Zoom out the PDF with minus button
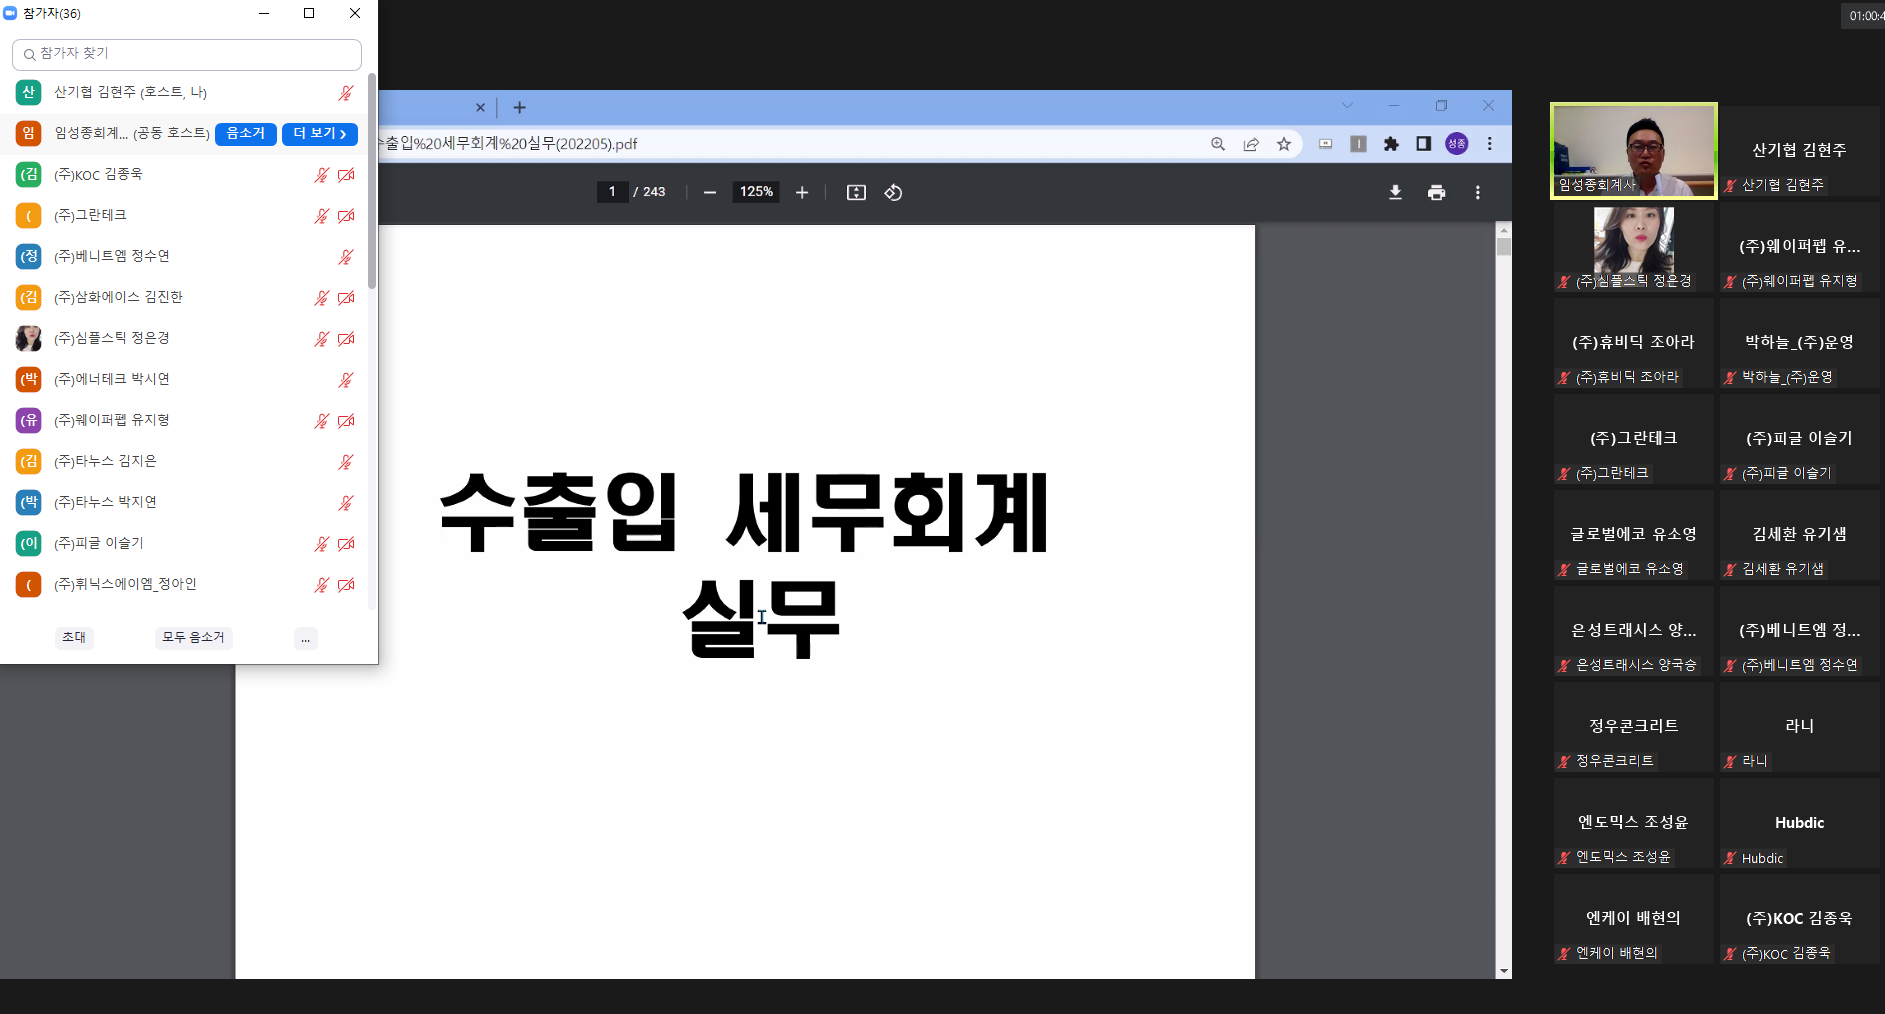The width and height of the screenshot is (1885, 1014). point(710,192)
